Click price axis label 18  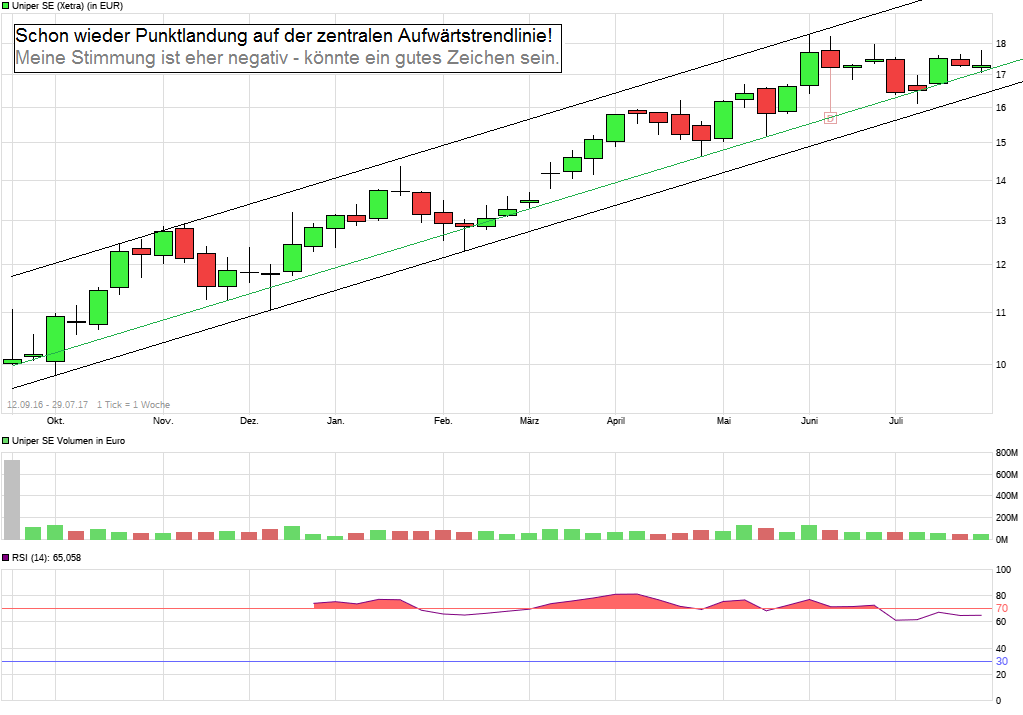[1001, 44]
